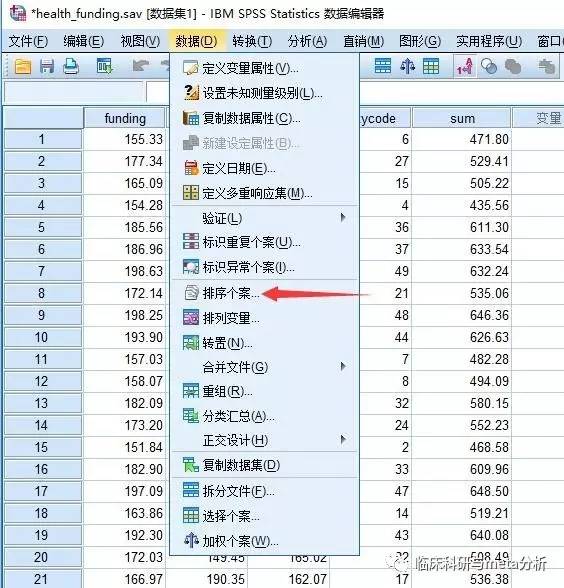The image size is (564, 588).
Task: Click the Open data file folder icon
Action: (x=22, y=68)
